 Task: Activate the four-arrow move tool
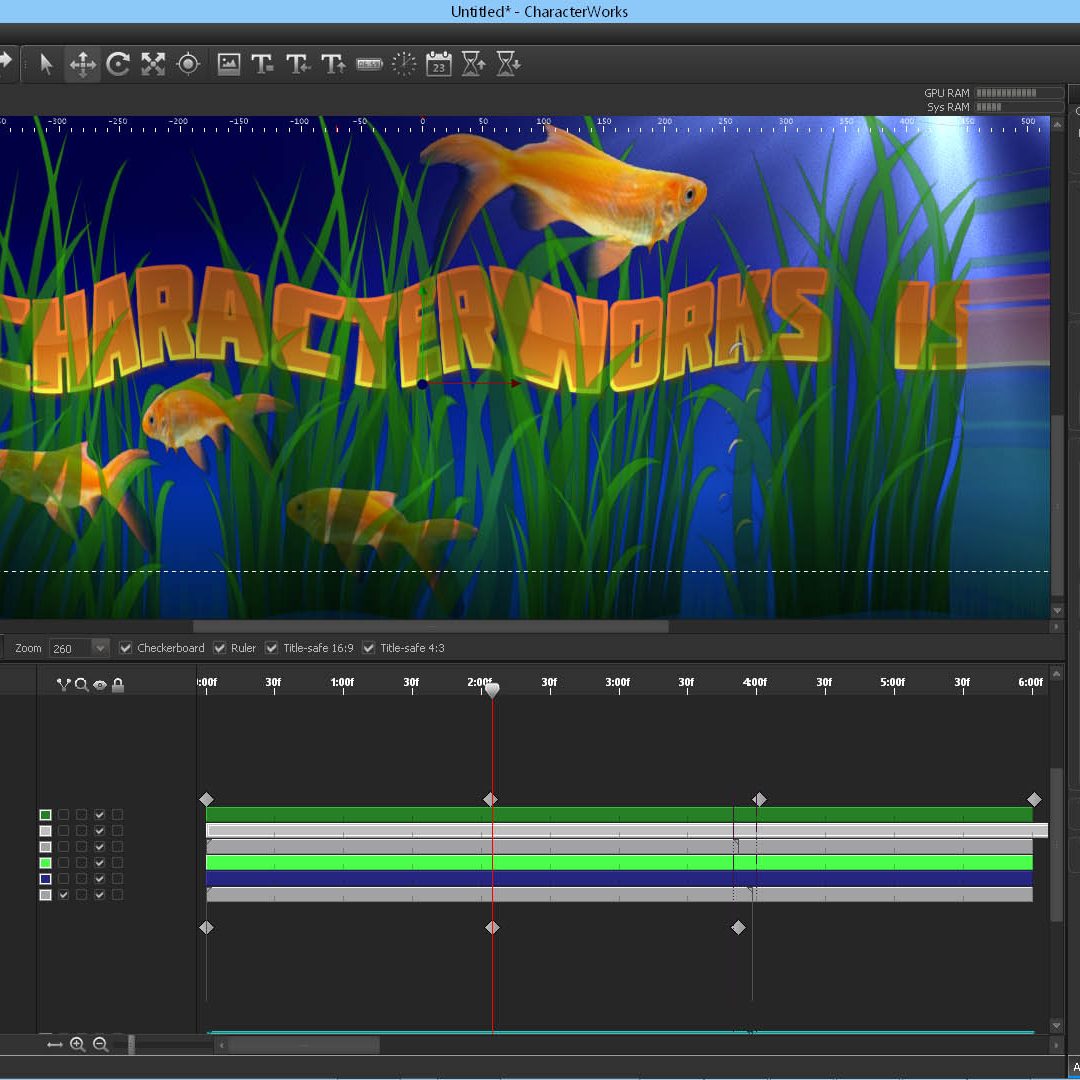pos(82,65)
